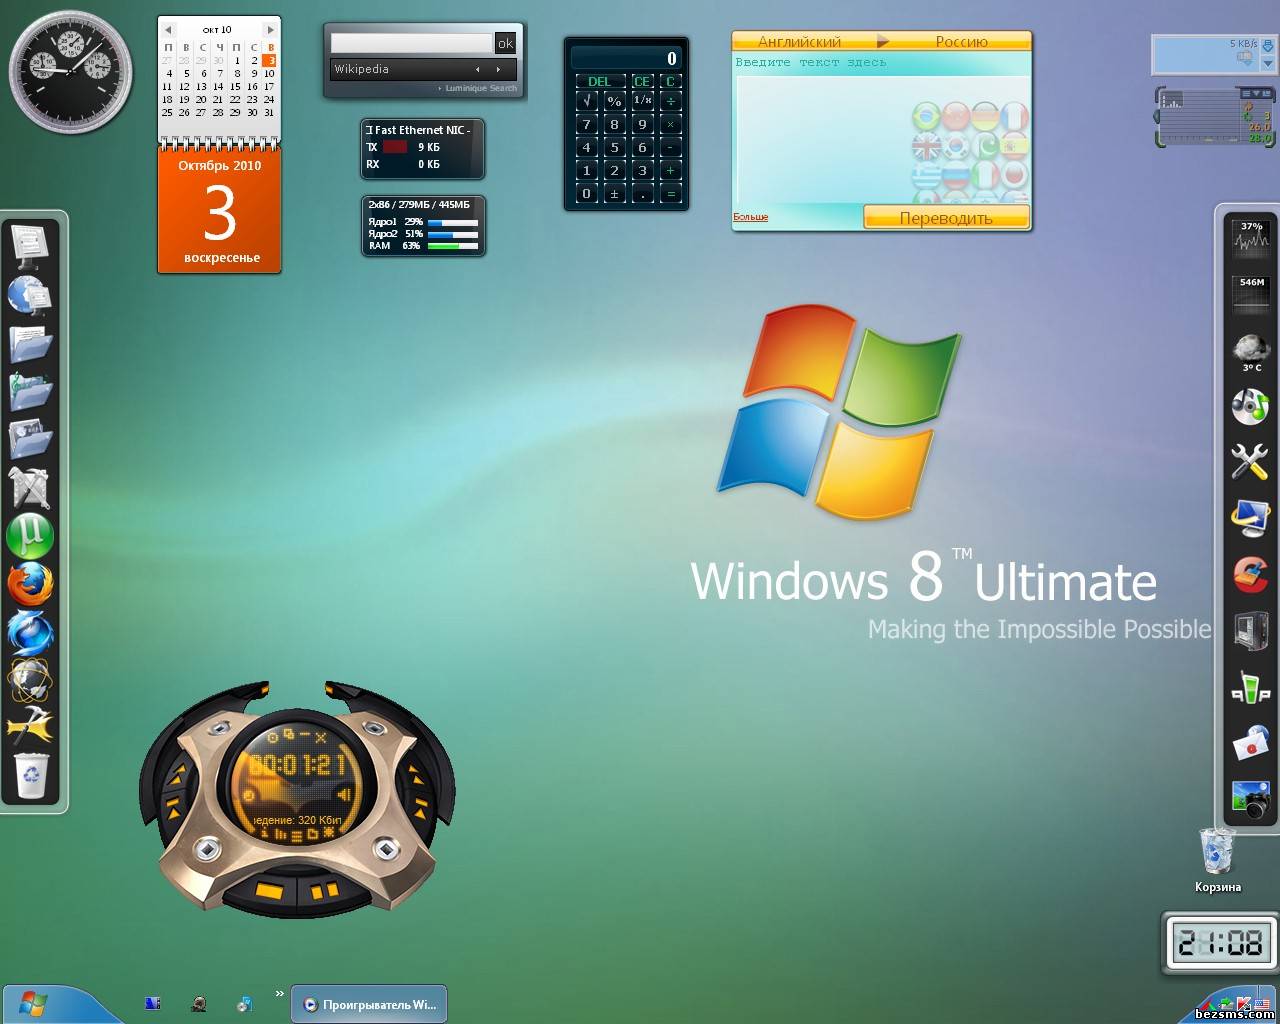Open the music CD icon in right dock
The image size is (1280, 1024).
(1250, 406)
